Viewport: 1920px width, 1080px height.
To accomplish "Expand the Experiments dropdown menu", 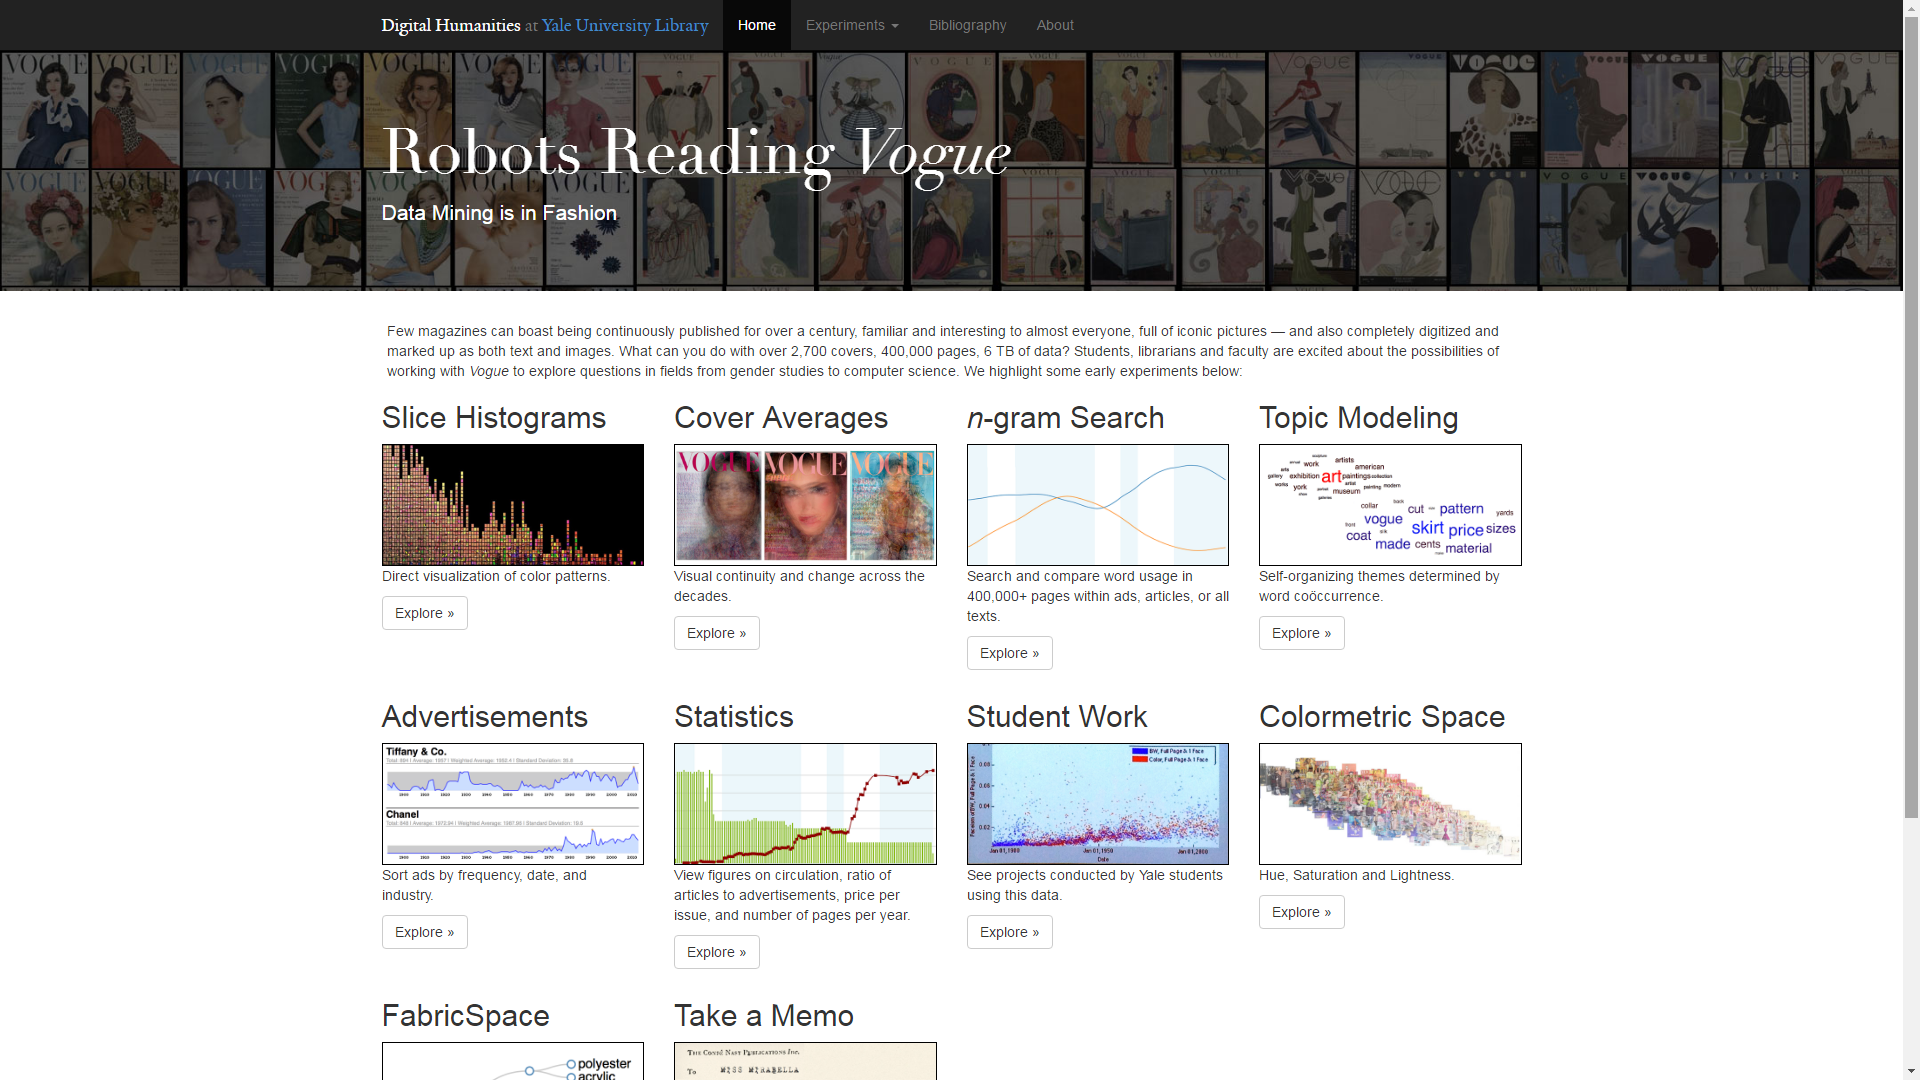I will (x=852, y=25).
